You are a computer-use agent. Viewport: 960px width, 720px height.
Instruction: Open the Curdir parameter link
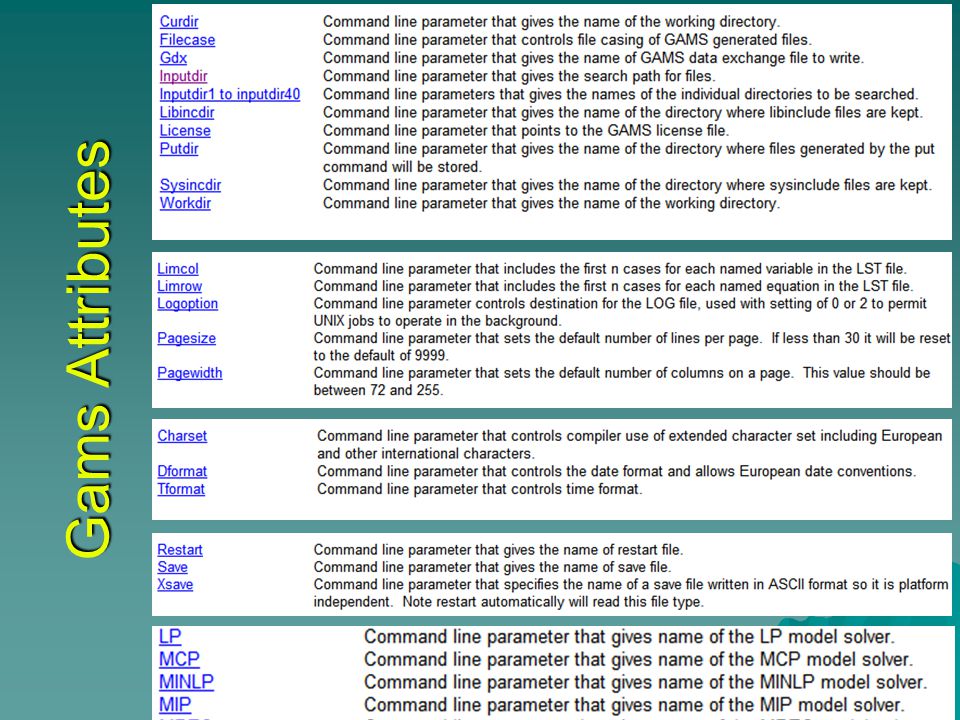point(179,21)
